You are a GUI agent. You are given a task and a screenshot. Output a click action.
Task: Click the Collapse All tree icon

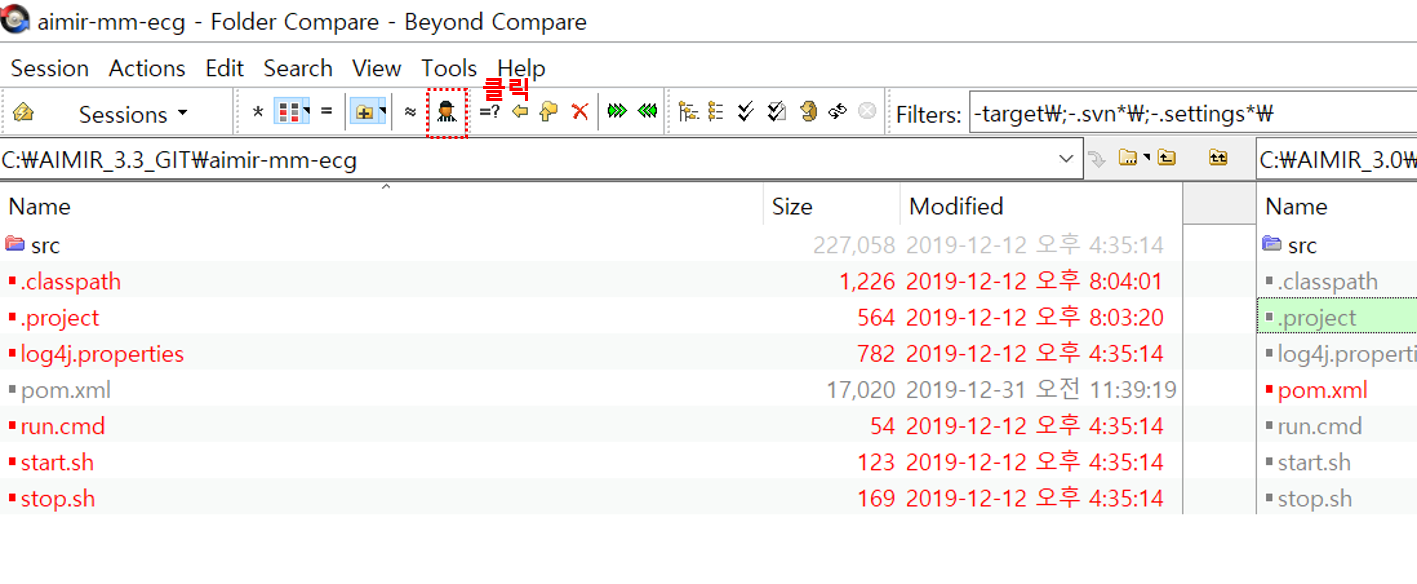(716, 112)
